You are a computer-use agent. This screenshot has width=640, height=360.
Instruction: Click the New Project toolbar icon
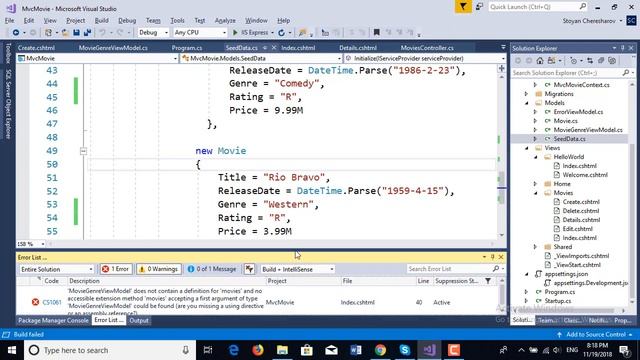click(49, 32)
